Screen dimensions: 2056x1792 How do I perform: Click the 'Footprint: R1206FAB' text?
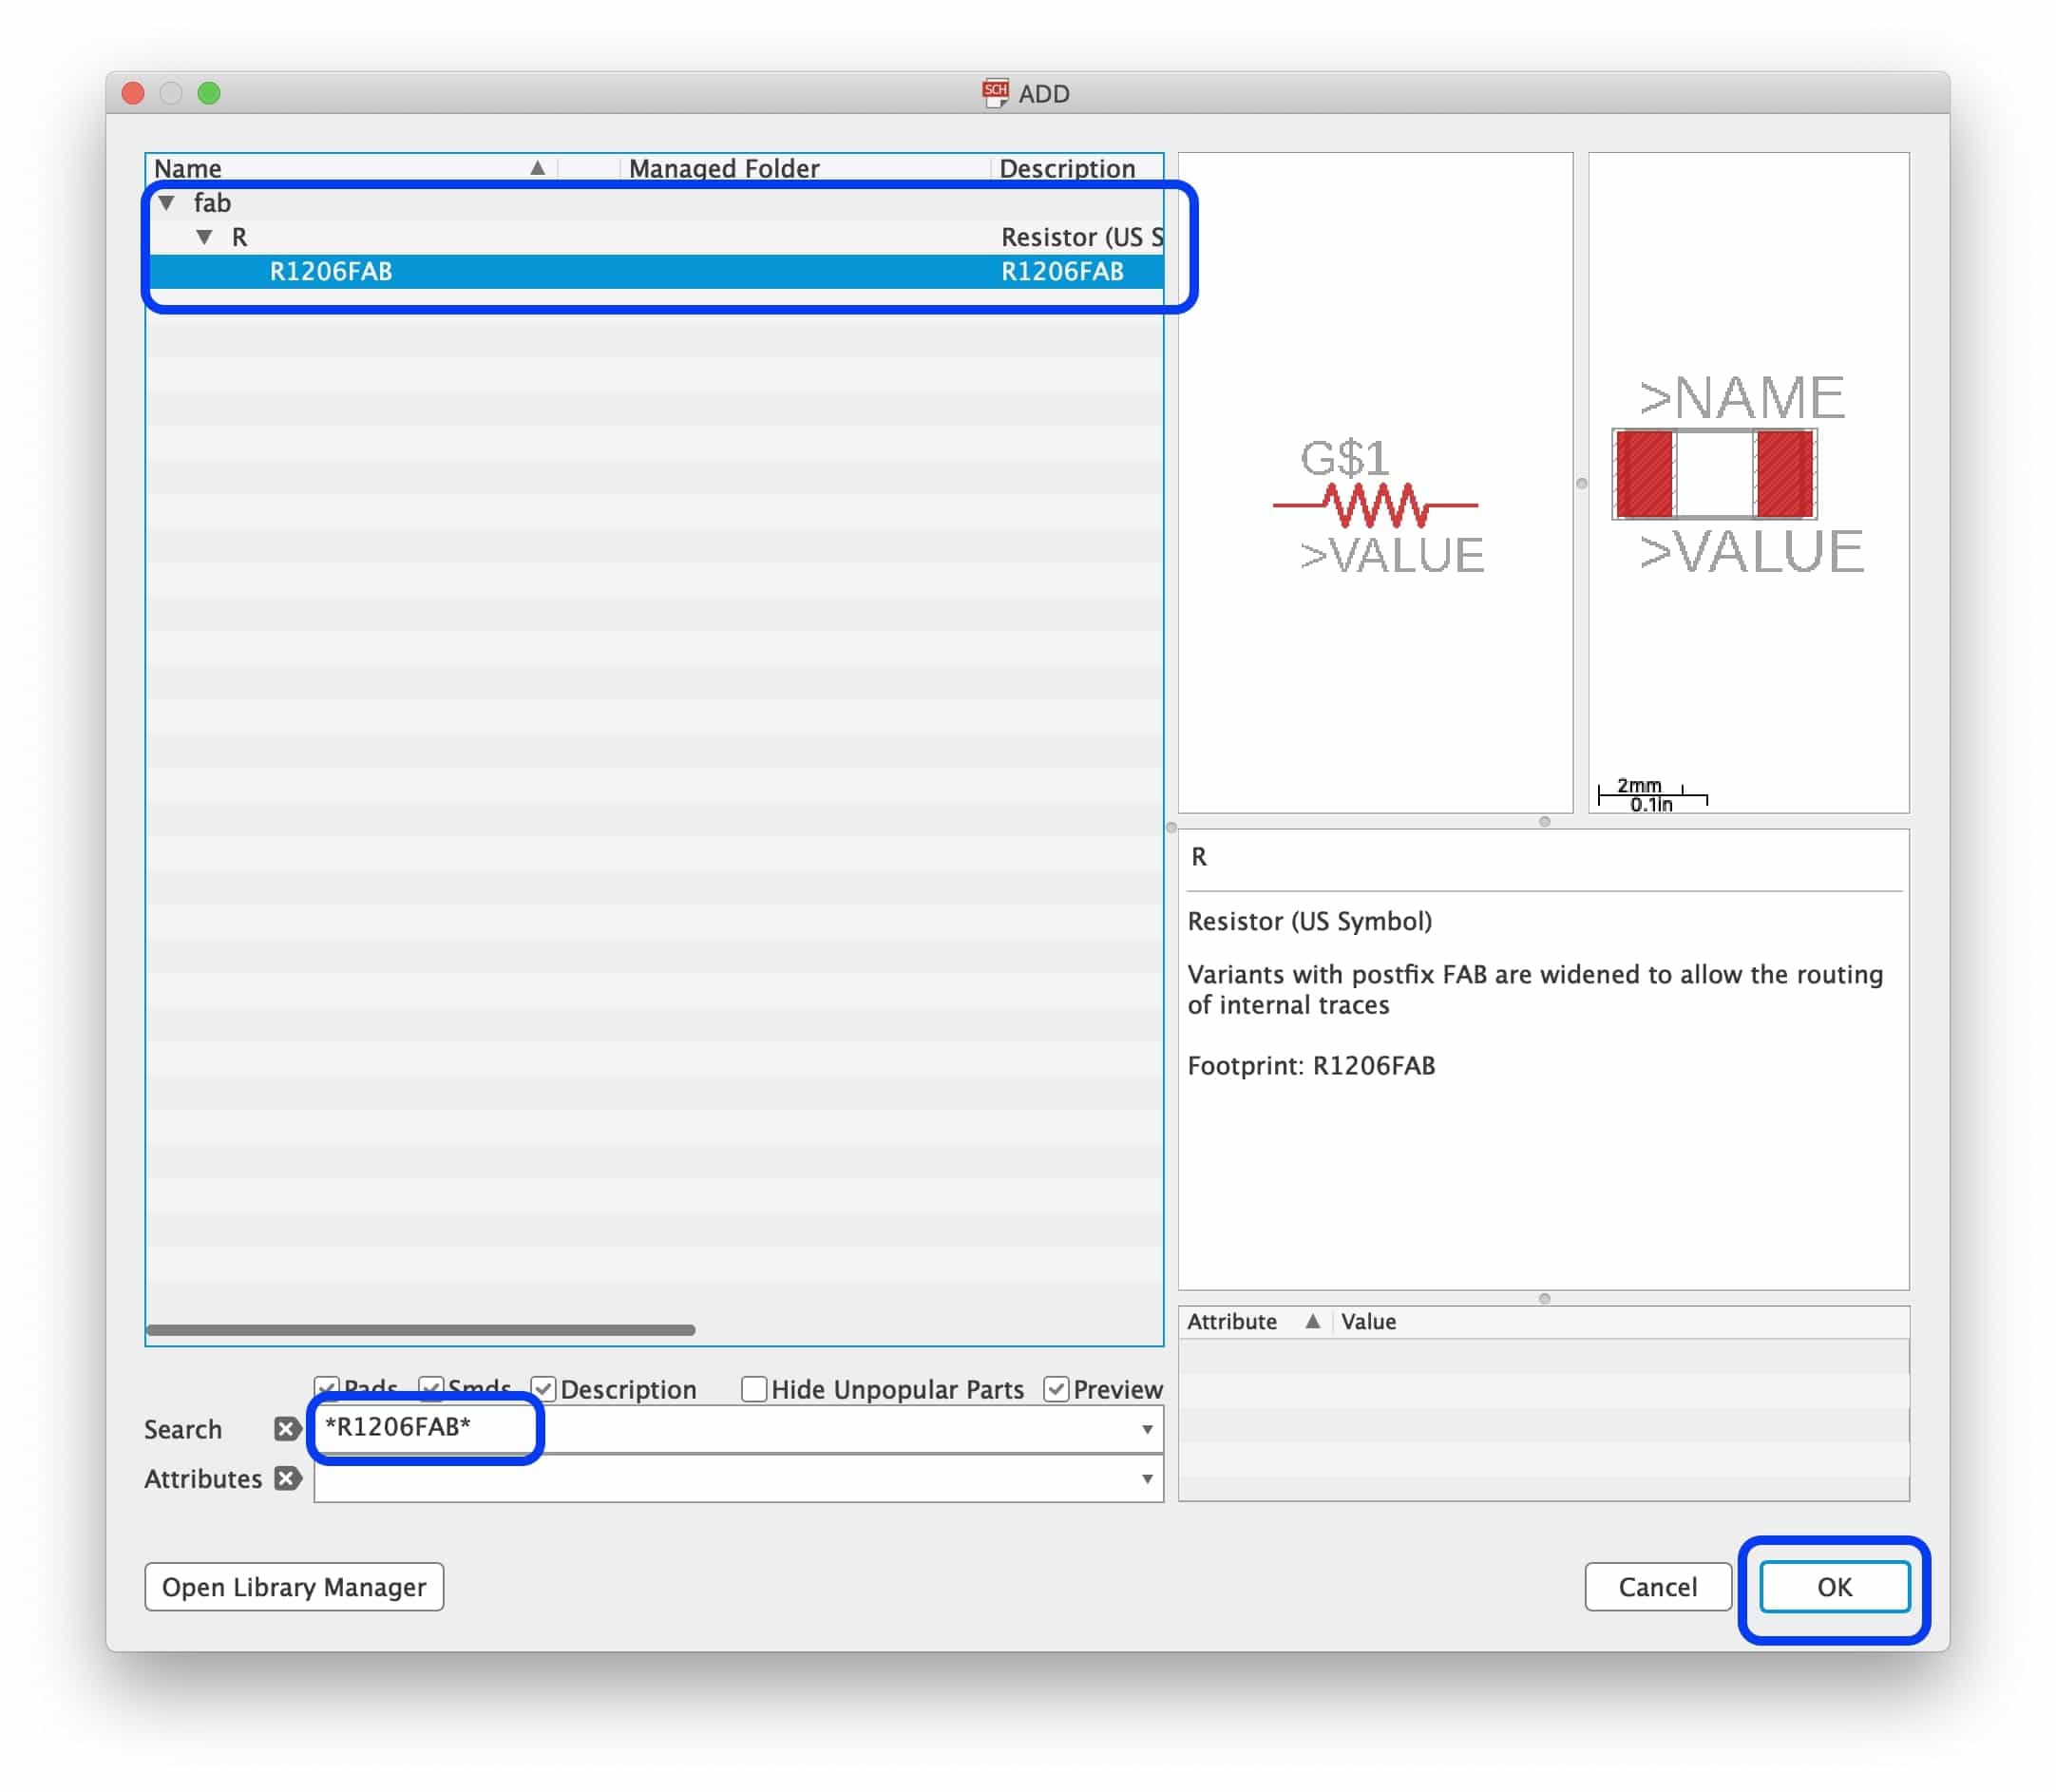click(1311, 1066)
